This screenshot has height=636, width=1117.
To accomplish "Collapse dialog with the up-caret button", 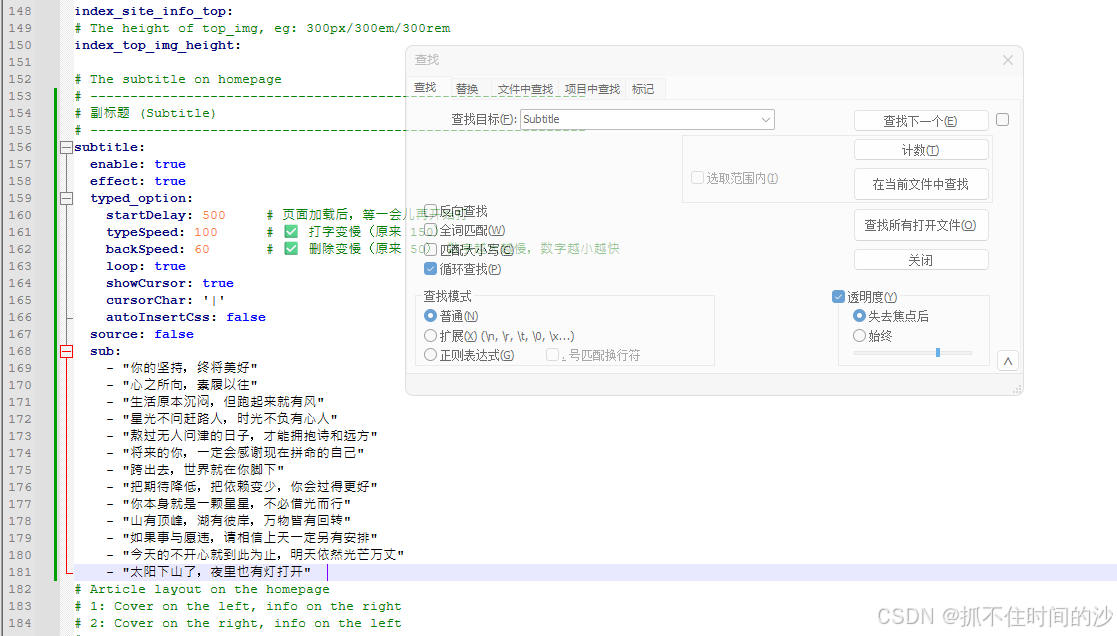I will pyautogui.click(x=1008, y=362).
